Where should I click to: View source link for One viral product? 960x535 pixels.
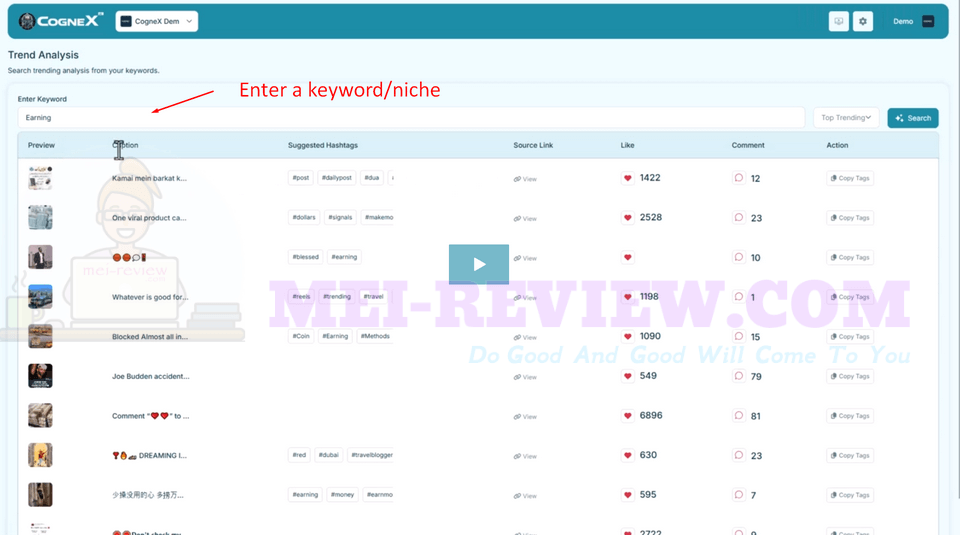525,219
